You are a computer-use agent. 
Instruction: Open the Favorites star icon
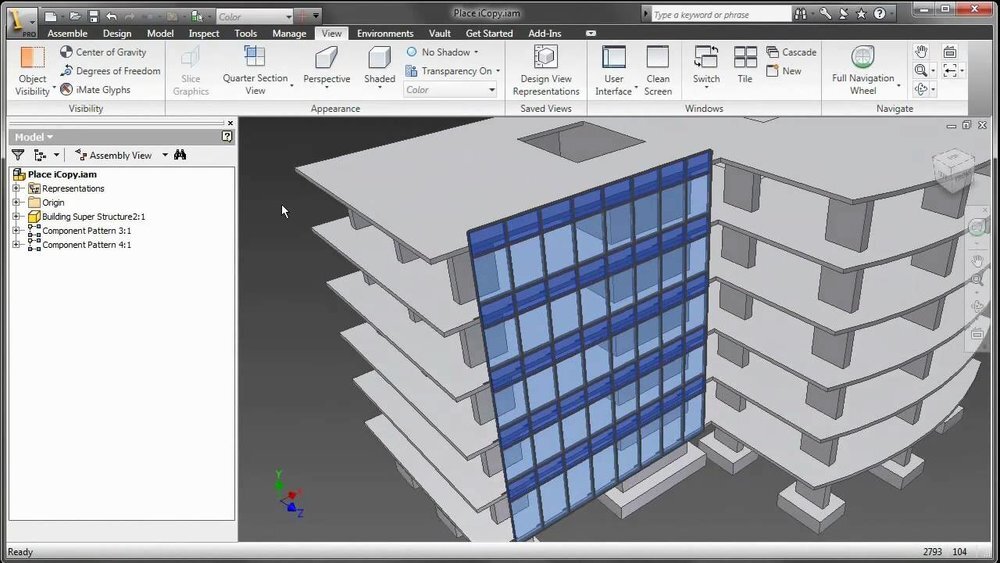(x=861, y=13)
